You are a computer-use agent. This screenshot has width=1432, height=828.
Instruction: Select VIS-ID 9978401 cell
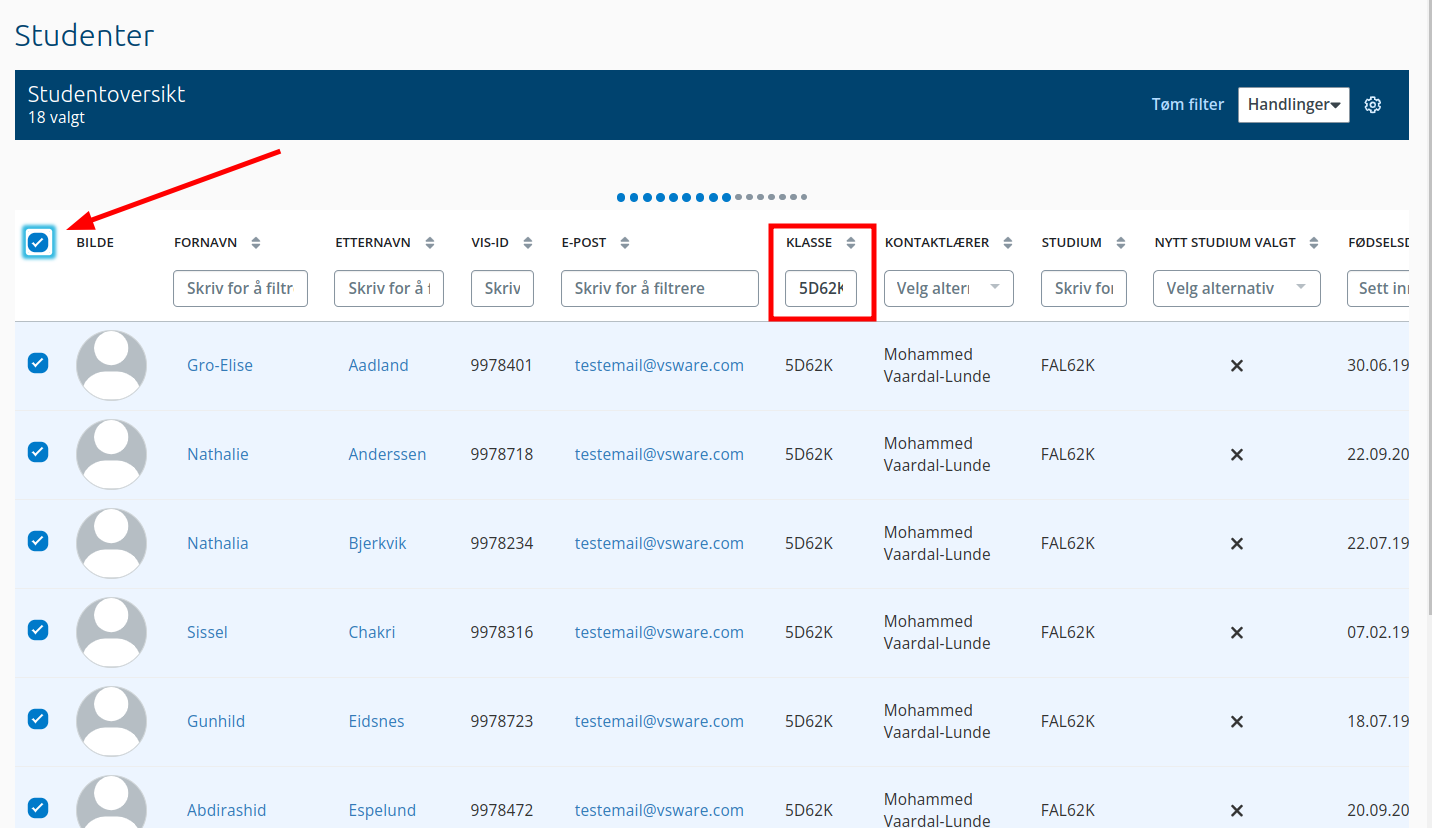tap(502, 365)
